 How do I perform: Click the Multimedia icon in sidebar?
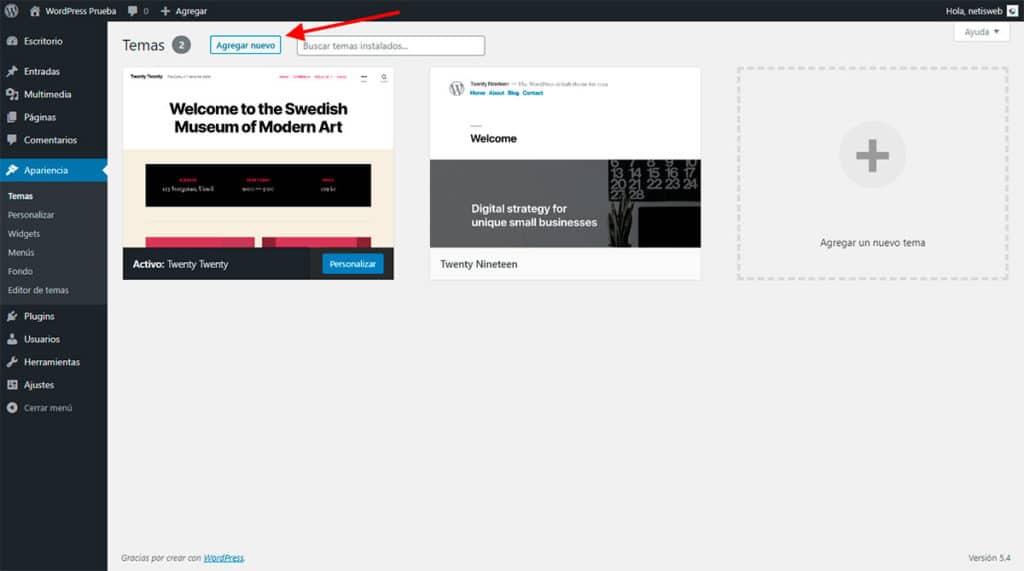pos(12,94)
